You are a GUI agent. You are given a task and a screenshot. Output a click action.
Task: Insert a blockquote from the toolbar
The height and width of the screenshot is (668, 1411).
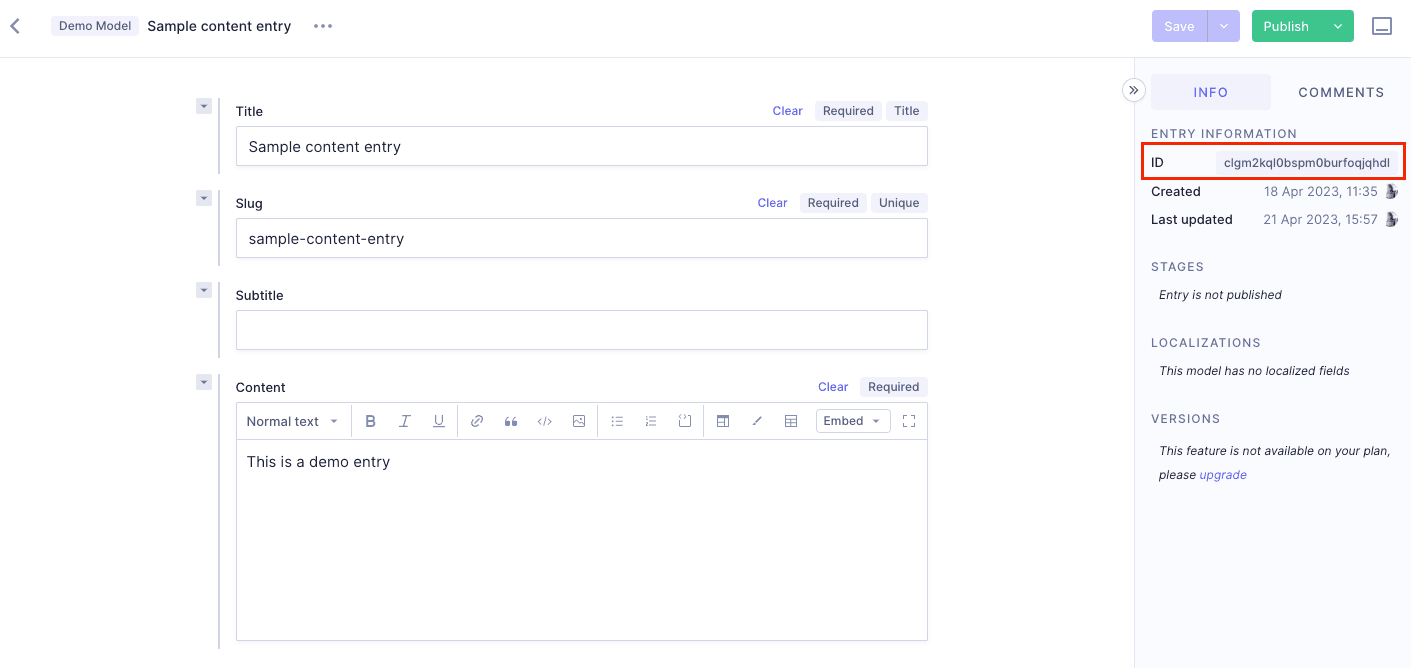[x=511, y=420]
